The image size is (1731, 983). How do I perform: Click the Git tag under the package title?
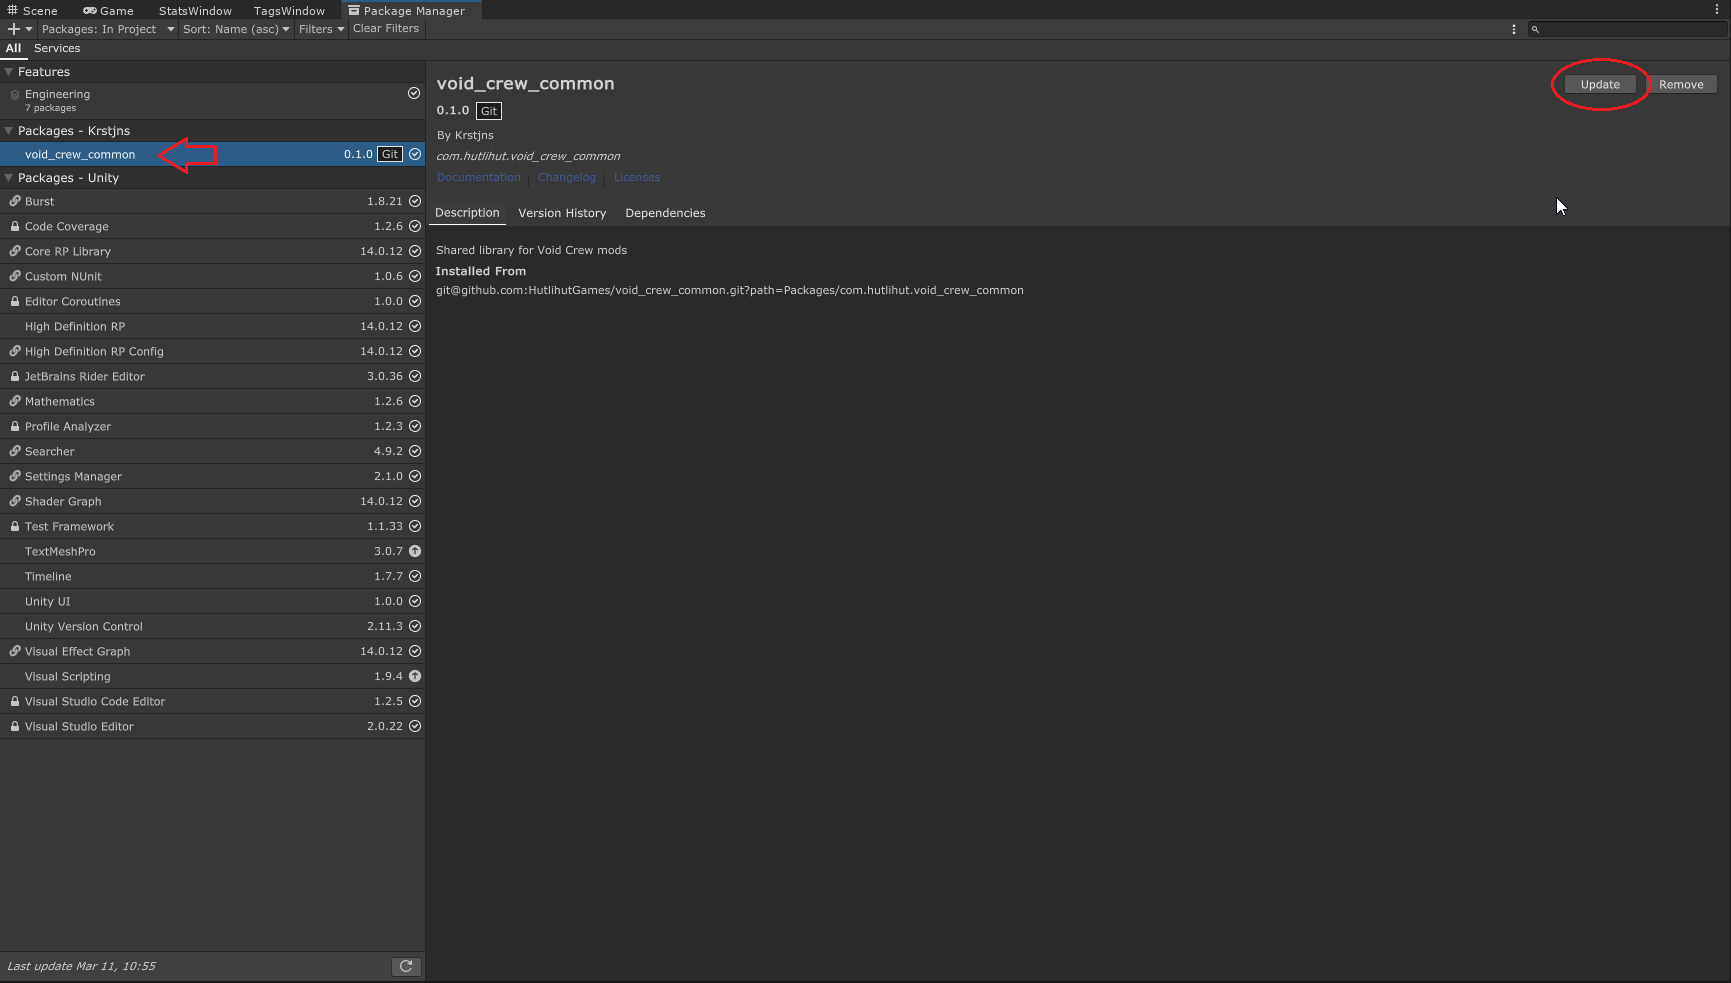pyautogui.click(x=489, y=111)
